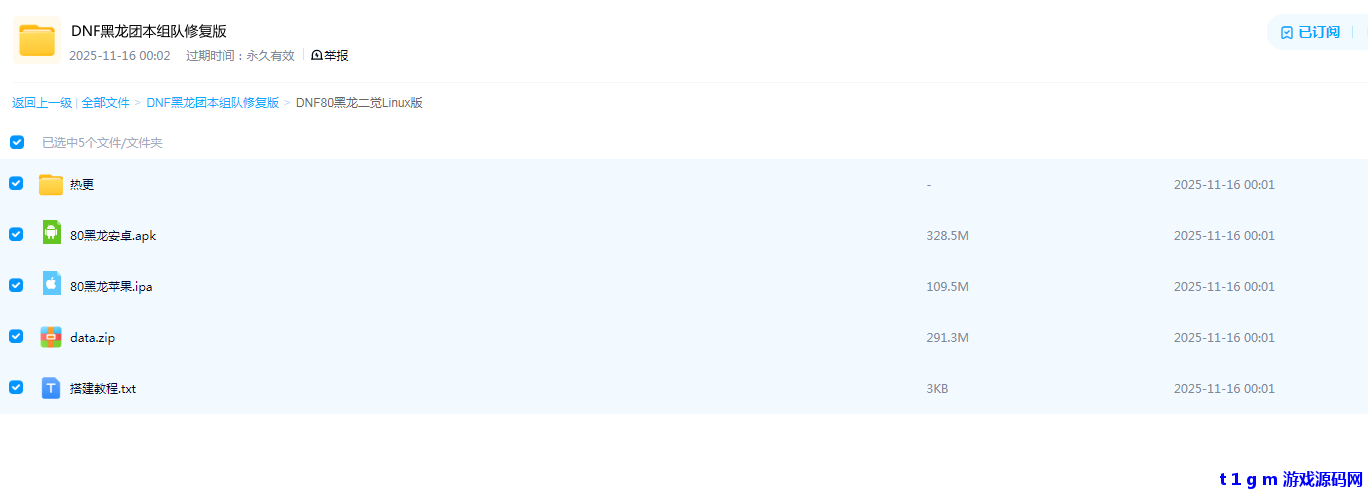Click the text file icon for 搭建教程.txt

(x=51, y=388)
